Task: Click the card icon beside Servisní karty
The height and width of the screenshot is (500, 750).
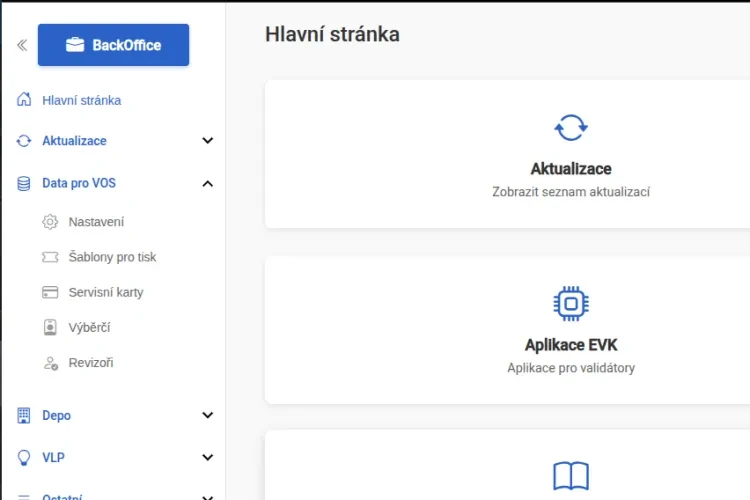Action: pyautogui.click(x=50, y=292)
